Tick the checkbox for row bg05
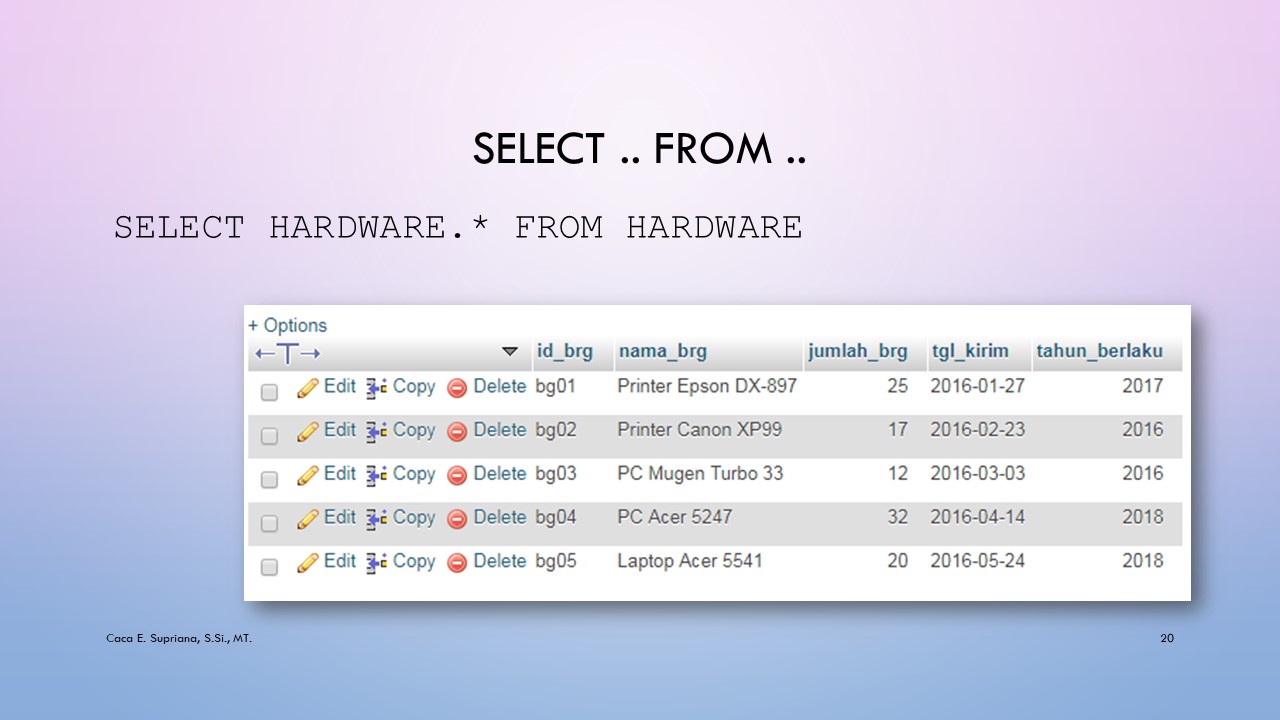Viewport: 1280px width, 720px height. [x=269, y=567]
